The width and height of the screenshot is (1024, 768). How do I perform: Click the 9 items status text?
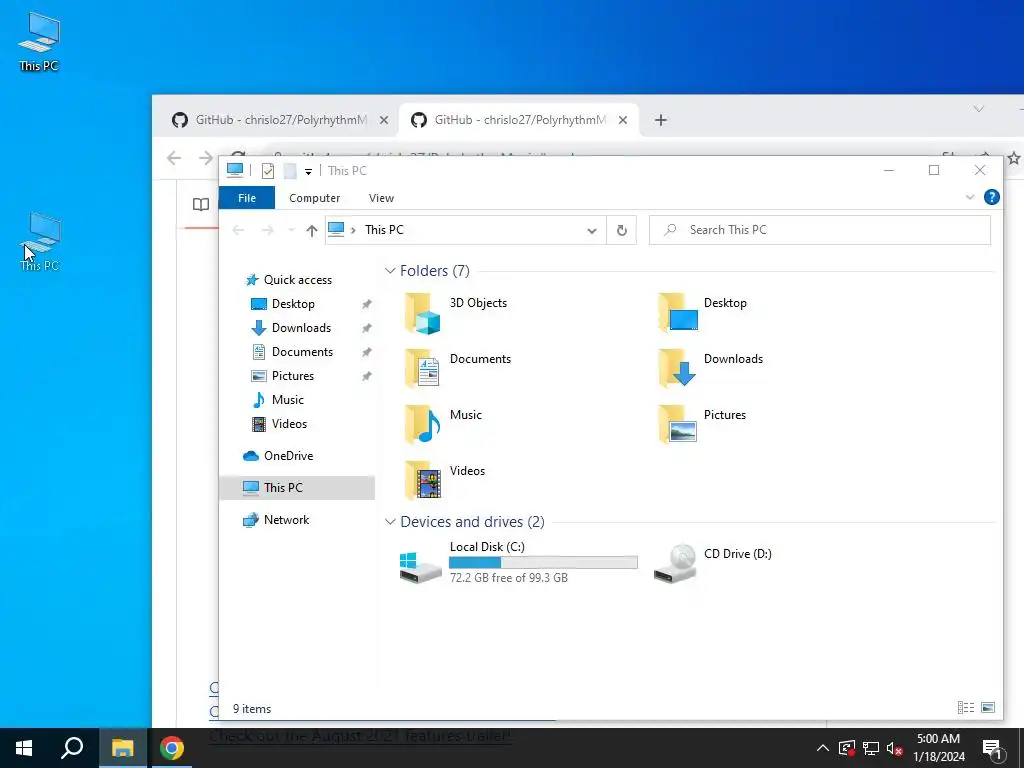tap(252, 709)
